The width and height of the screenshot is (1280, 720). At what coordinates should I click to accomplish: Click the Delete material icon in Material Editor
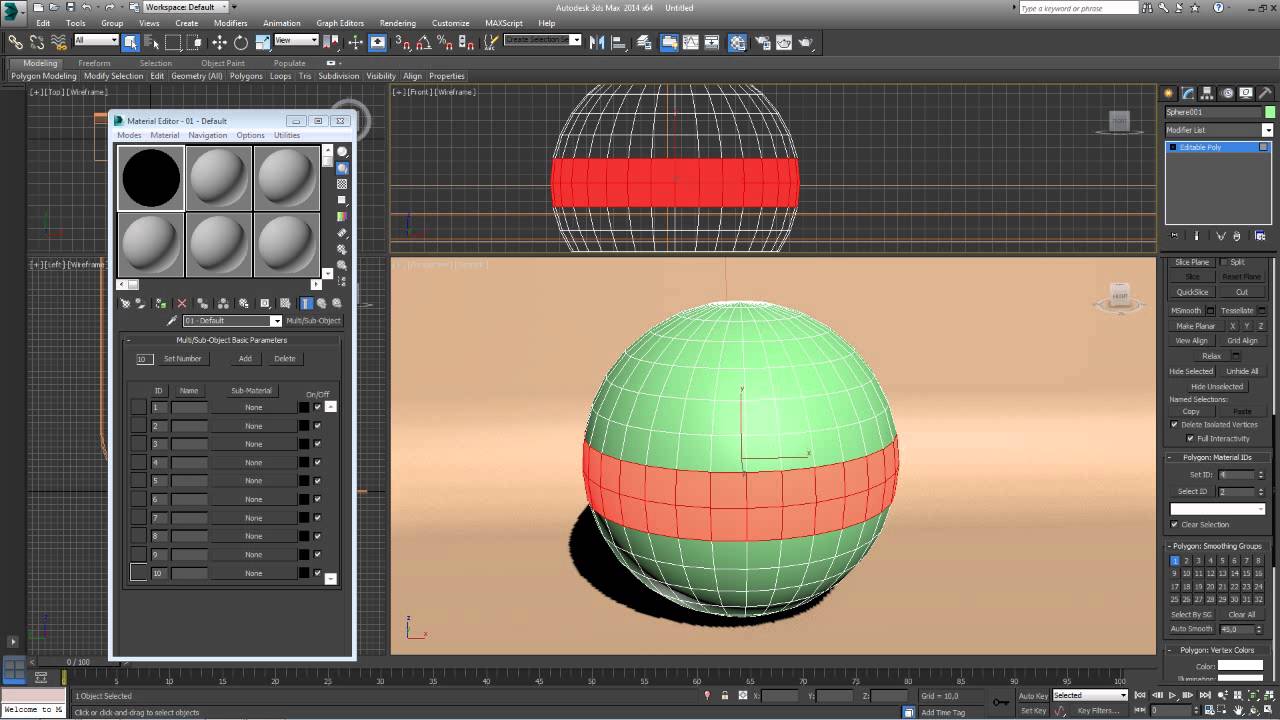[x=181, y=303]
